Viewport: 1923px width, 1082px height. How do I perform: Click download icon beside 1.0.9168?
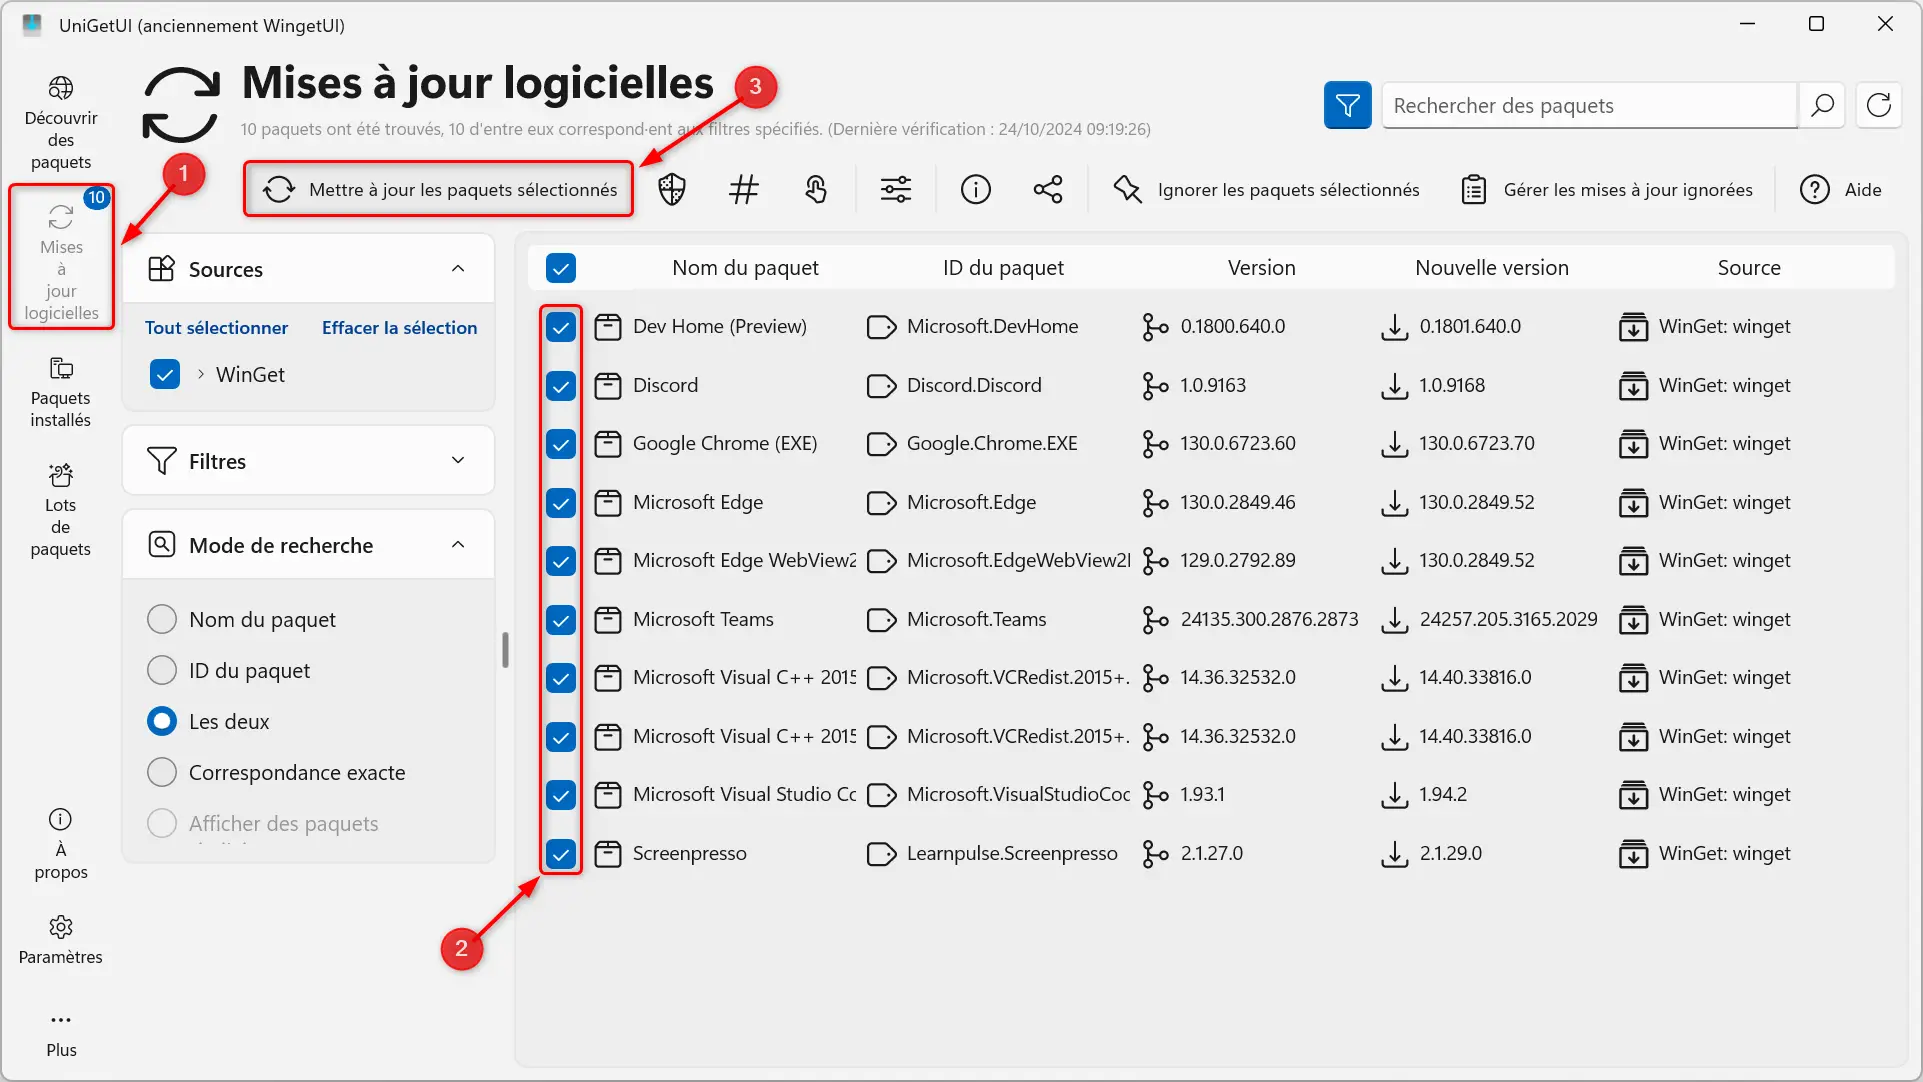click(x=1394, y=386)
